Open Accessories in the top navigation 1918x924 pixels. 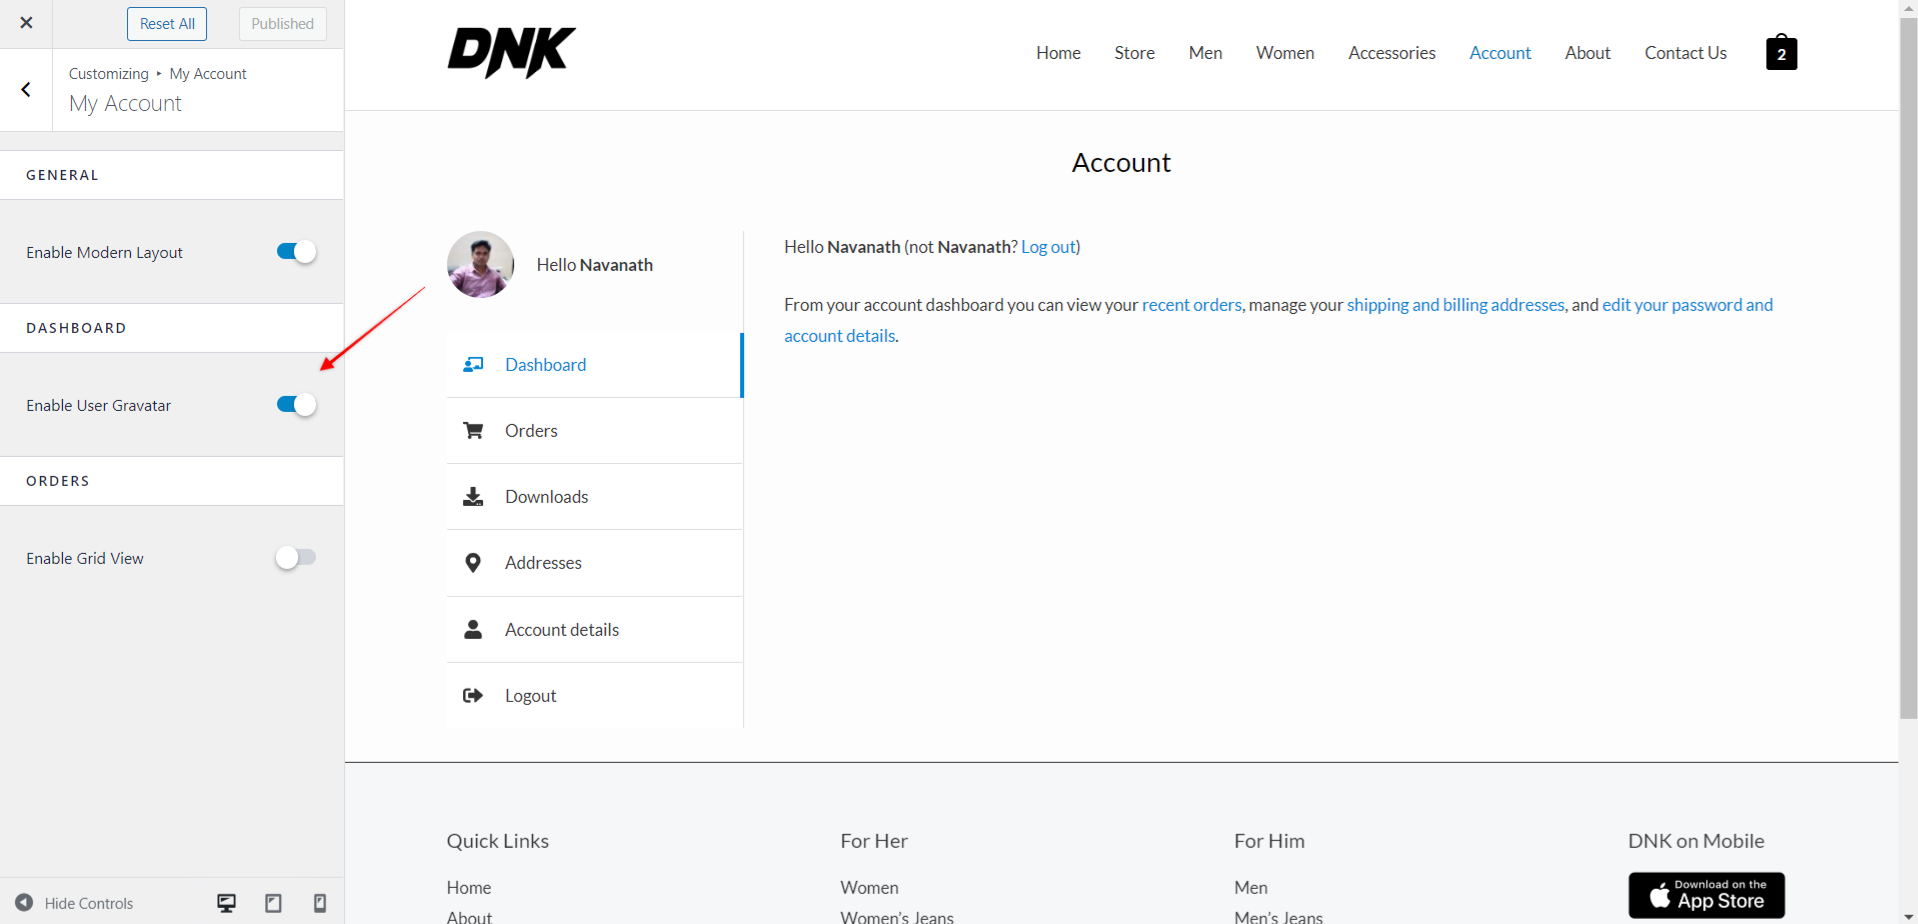1391,53
